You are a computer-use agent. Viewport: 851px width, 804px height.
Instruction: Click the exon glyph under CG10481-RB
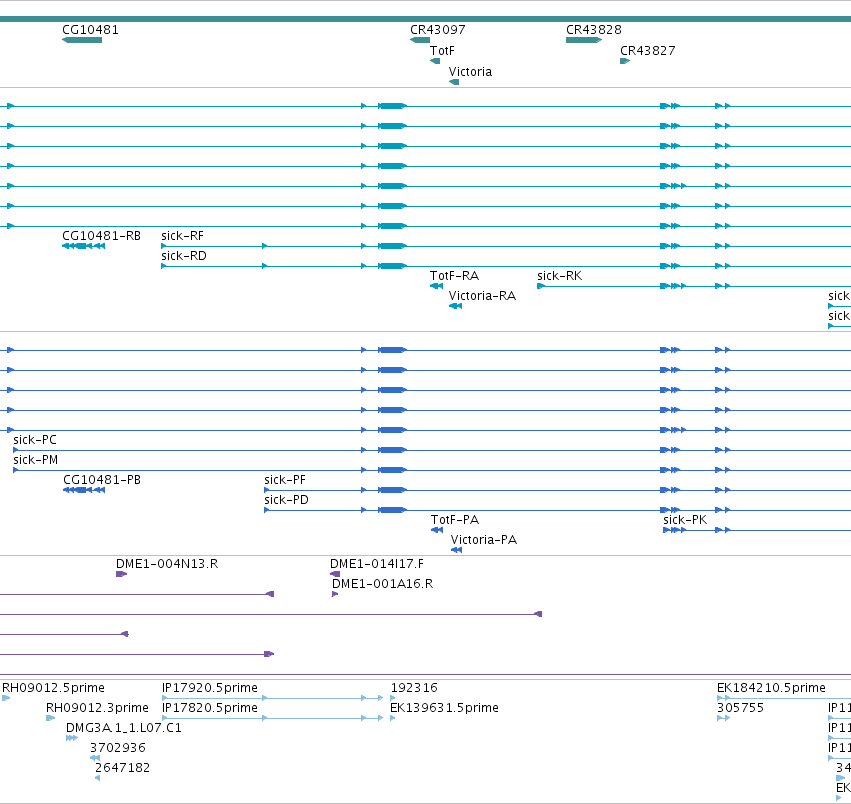[84, 246]
